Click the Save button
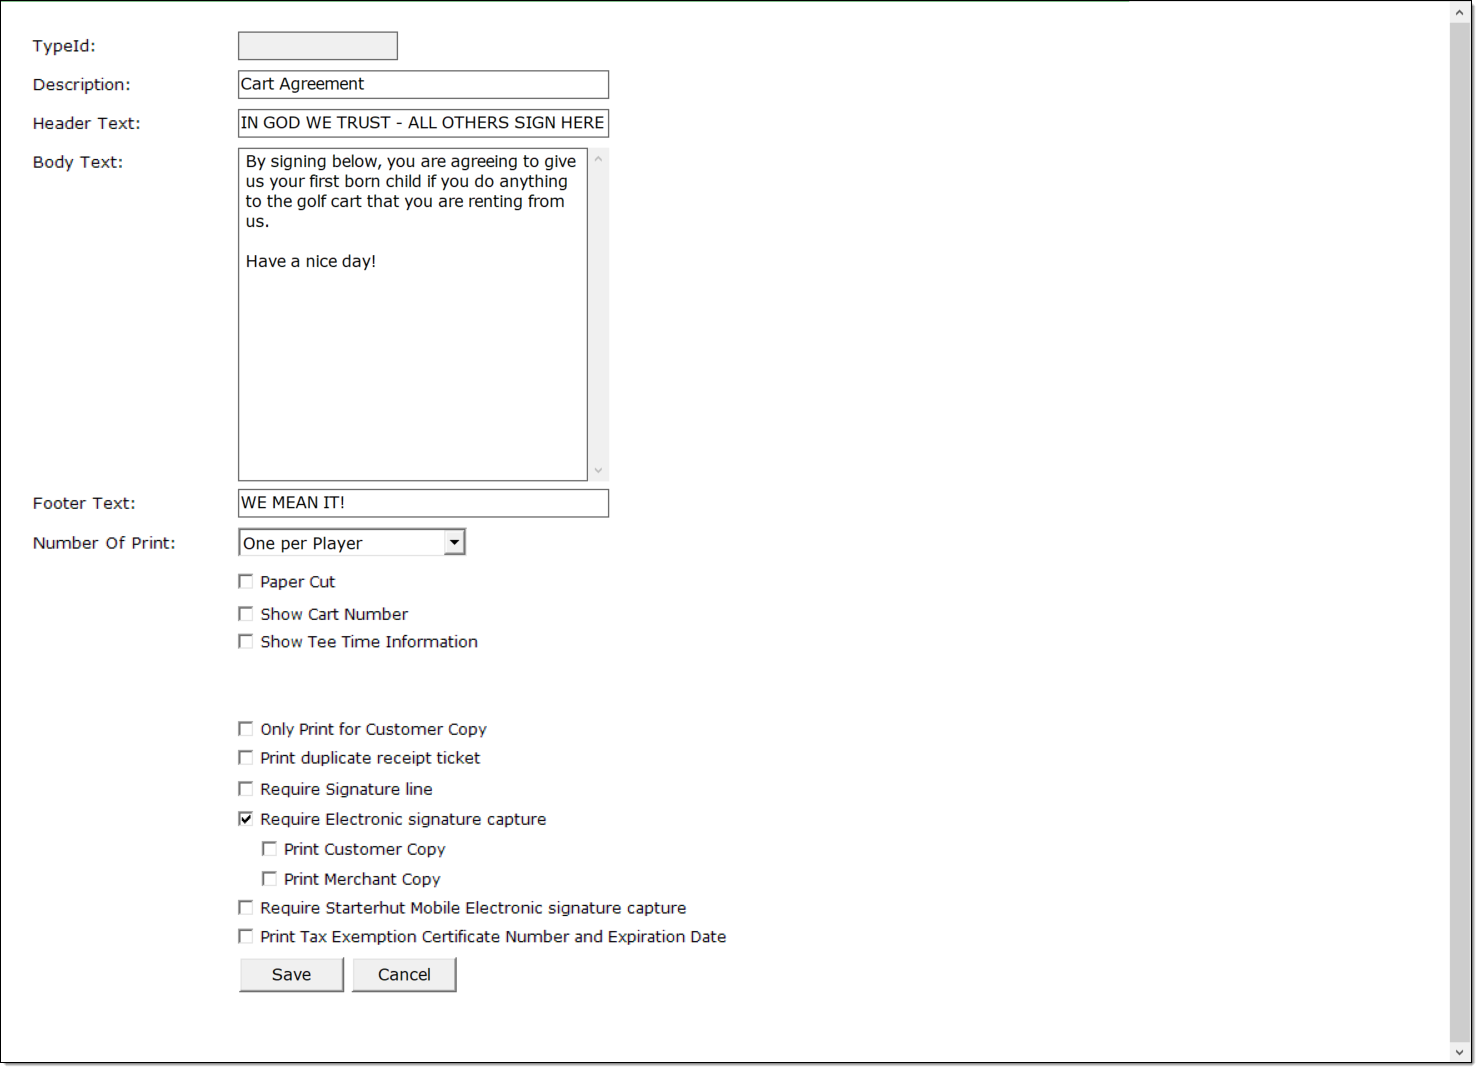1479x1070 pixels. [291, 974]
